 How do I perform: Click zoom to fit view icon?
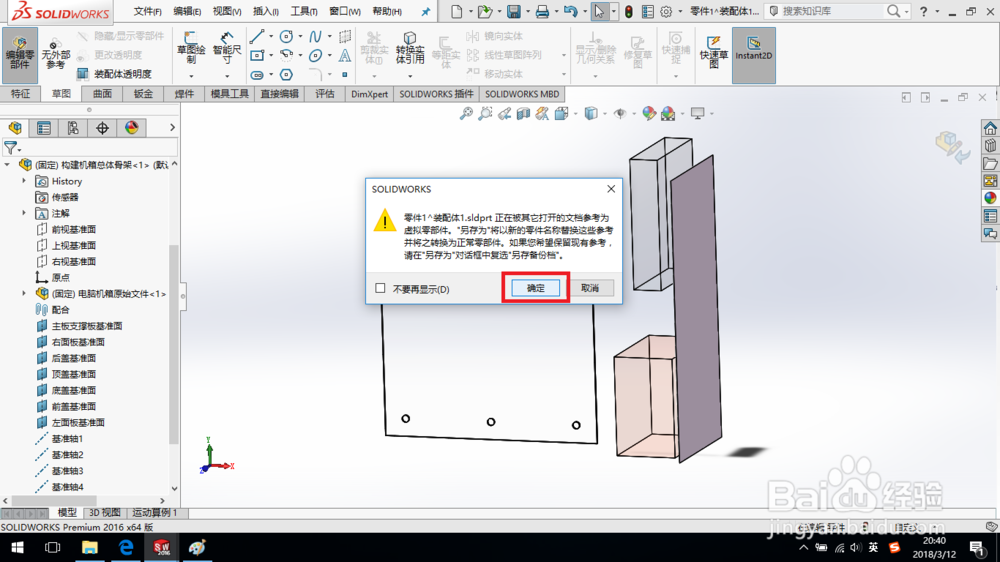point(466,114)
